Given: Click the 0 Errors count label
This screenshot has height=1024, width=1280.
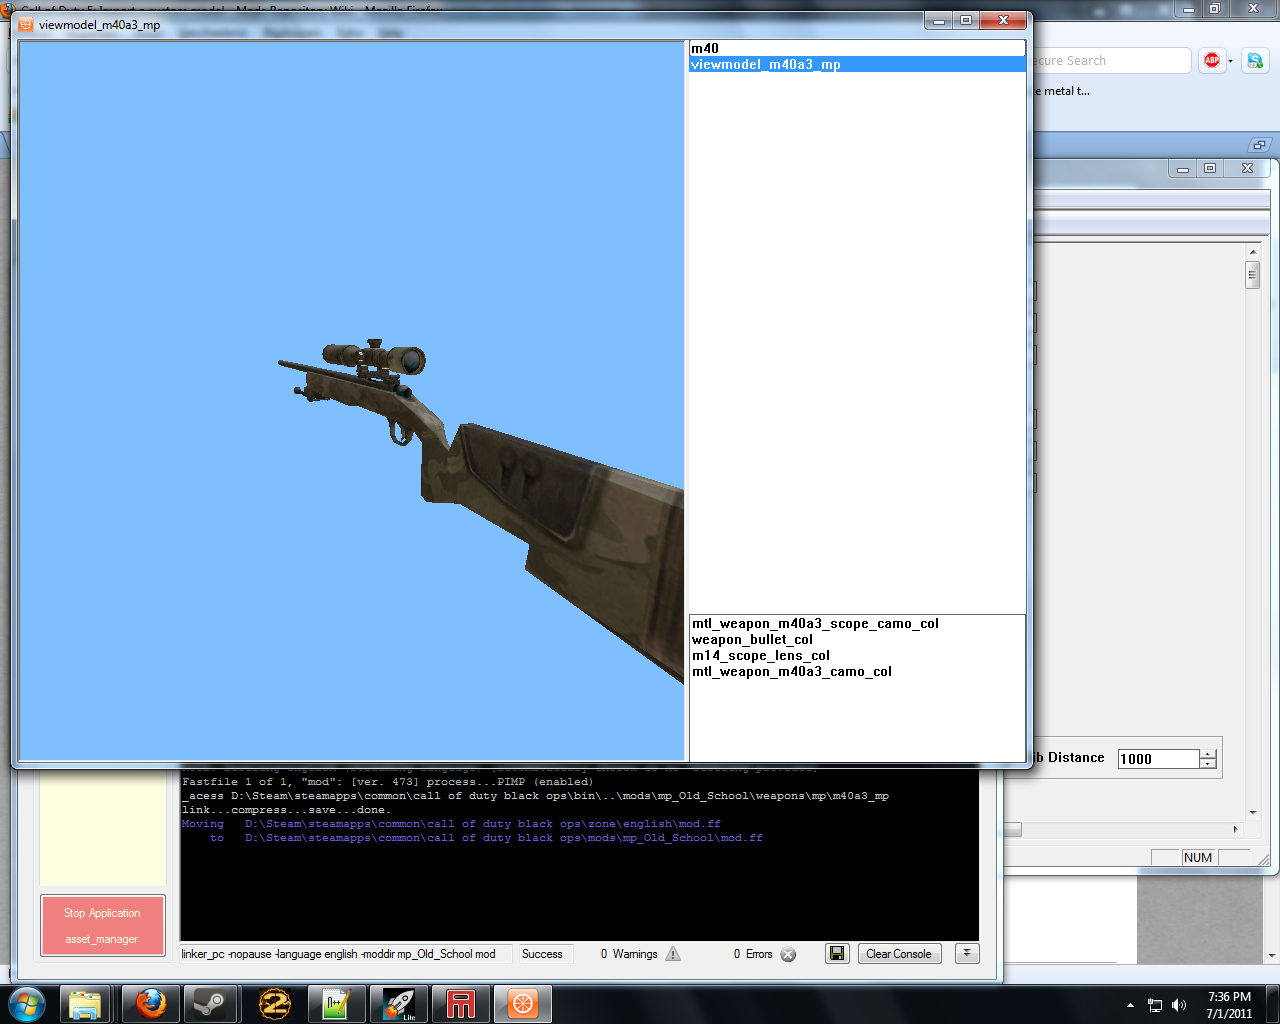Looking at the screenshot, I should coord(753,954).
